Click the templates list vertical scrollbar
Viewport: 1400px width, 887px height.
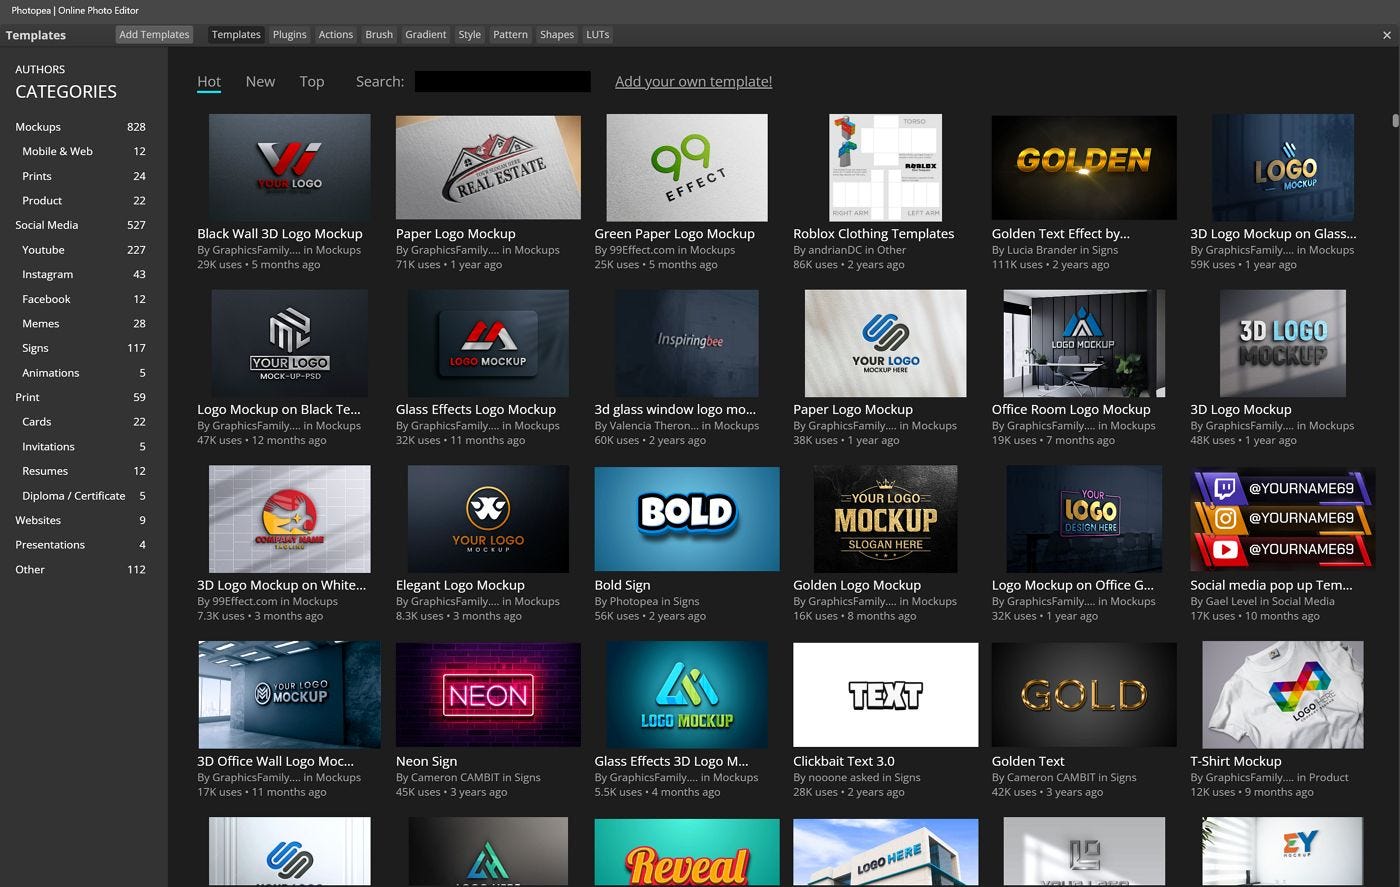(x=1395, y=121)
